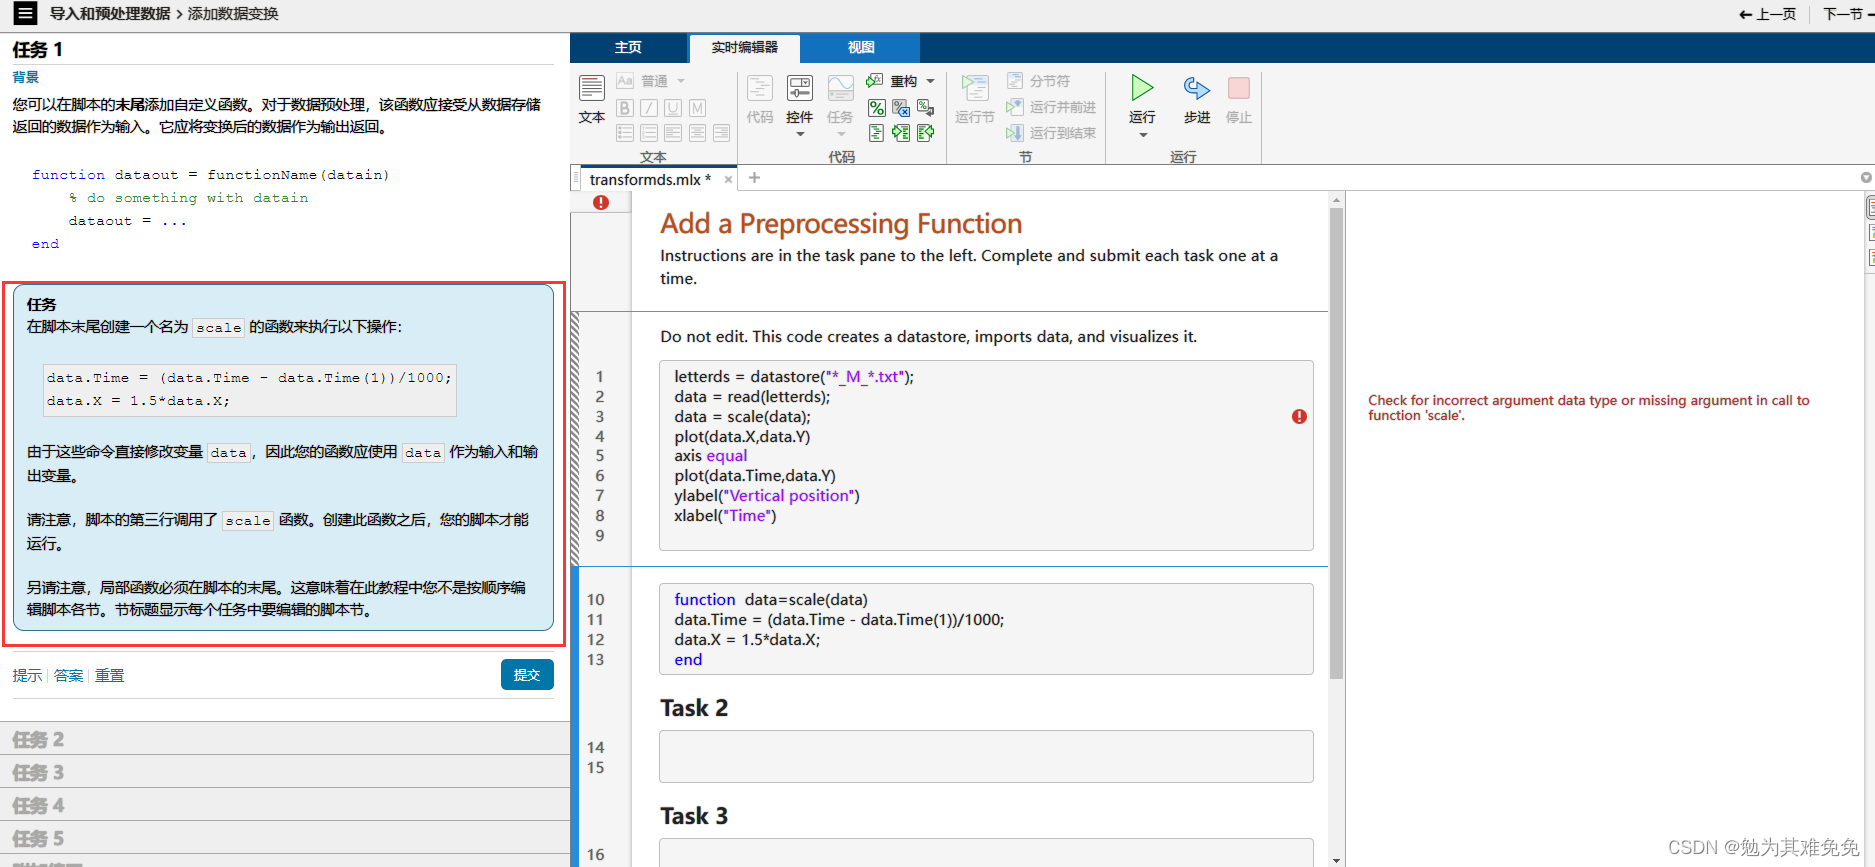The width and height of the screenshot is (1875, 867).
Task: Apply bulleted list formatting
Action: coord(625,133)
